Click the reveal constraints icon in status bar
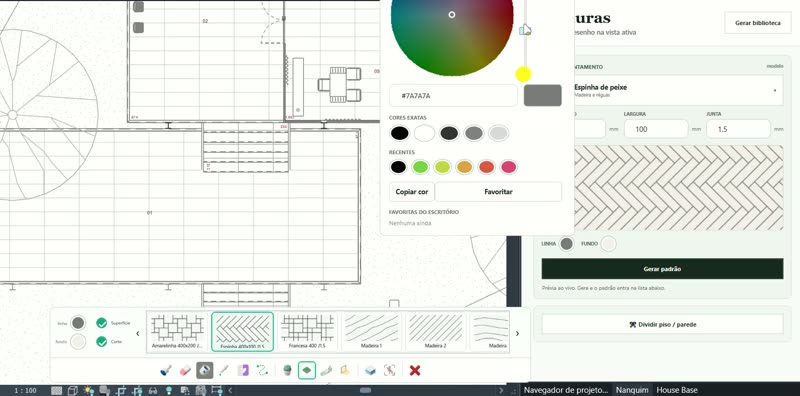Screen dimensions: 800x396 tap(217, 390)
